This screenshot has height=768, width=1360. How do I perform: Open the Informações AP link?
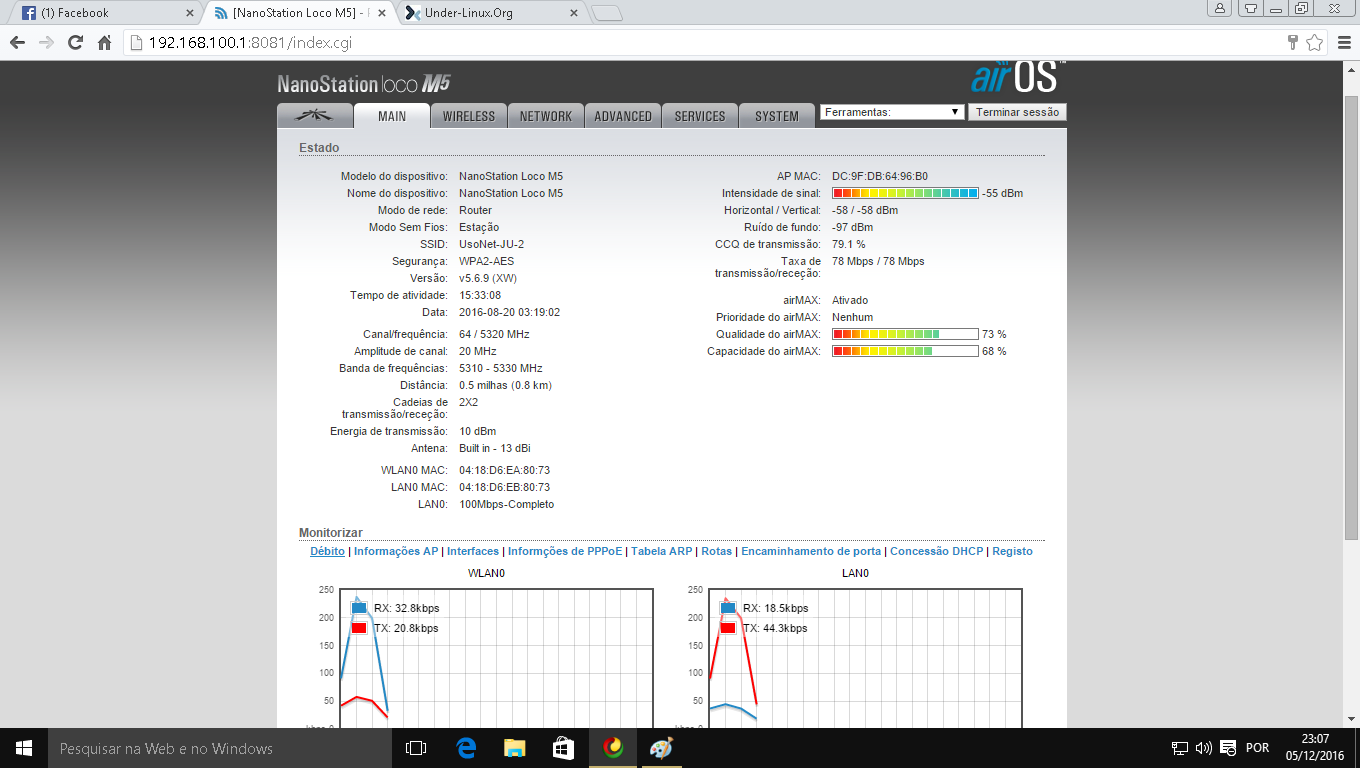coord(396,551)
